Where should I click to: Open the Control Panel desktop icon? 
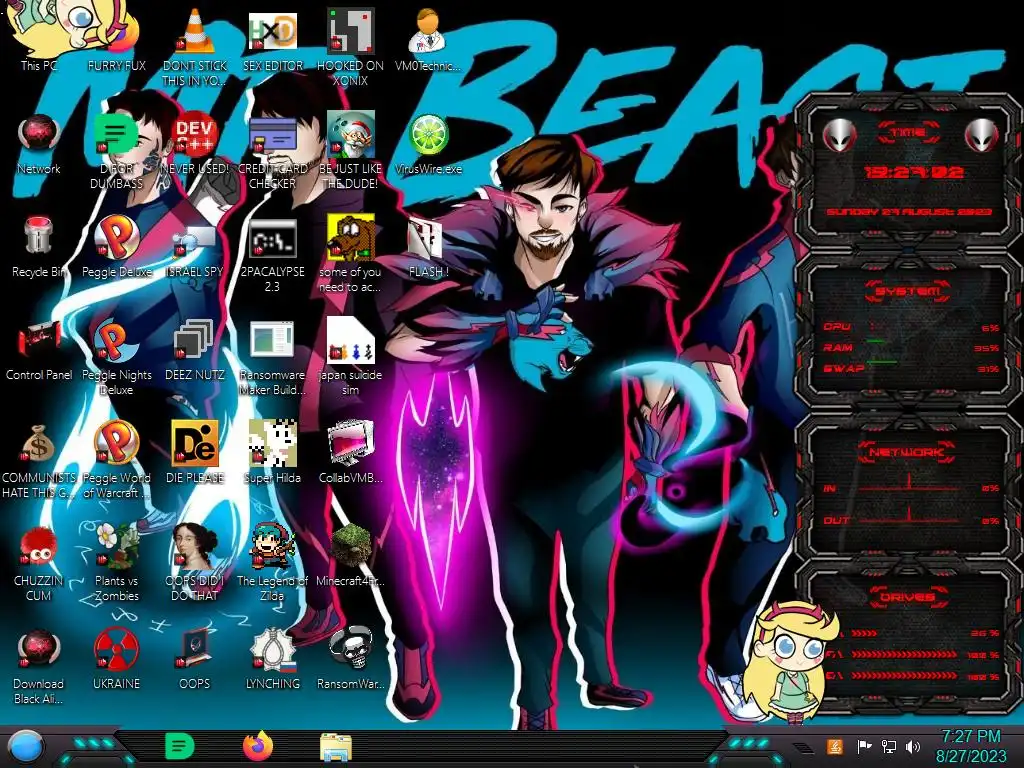click(x=39, y=350)
